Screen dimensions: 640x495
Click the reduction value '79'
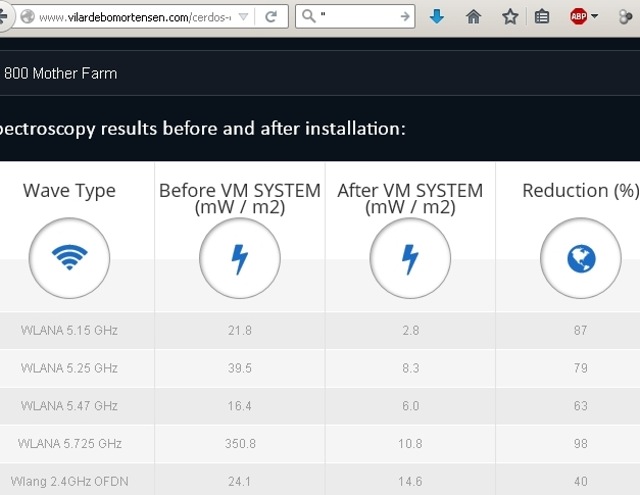coord(580,368)
